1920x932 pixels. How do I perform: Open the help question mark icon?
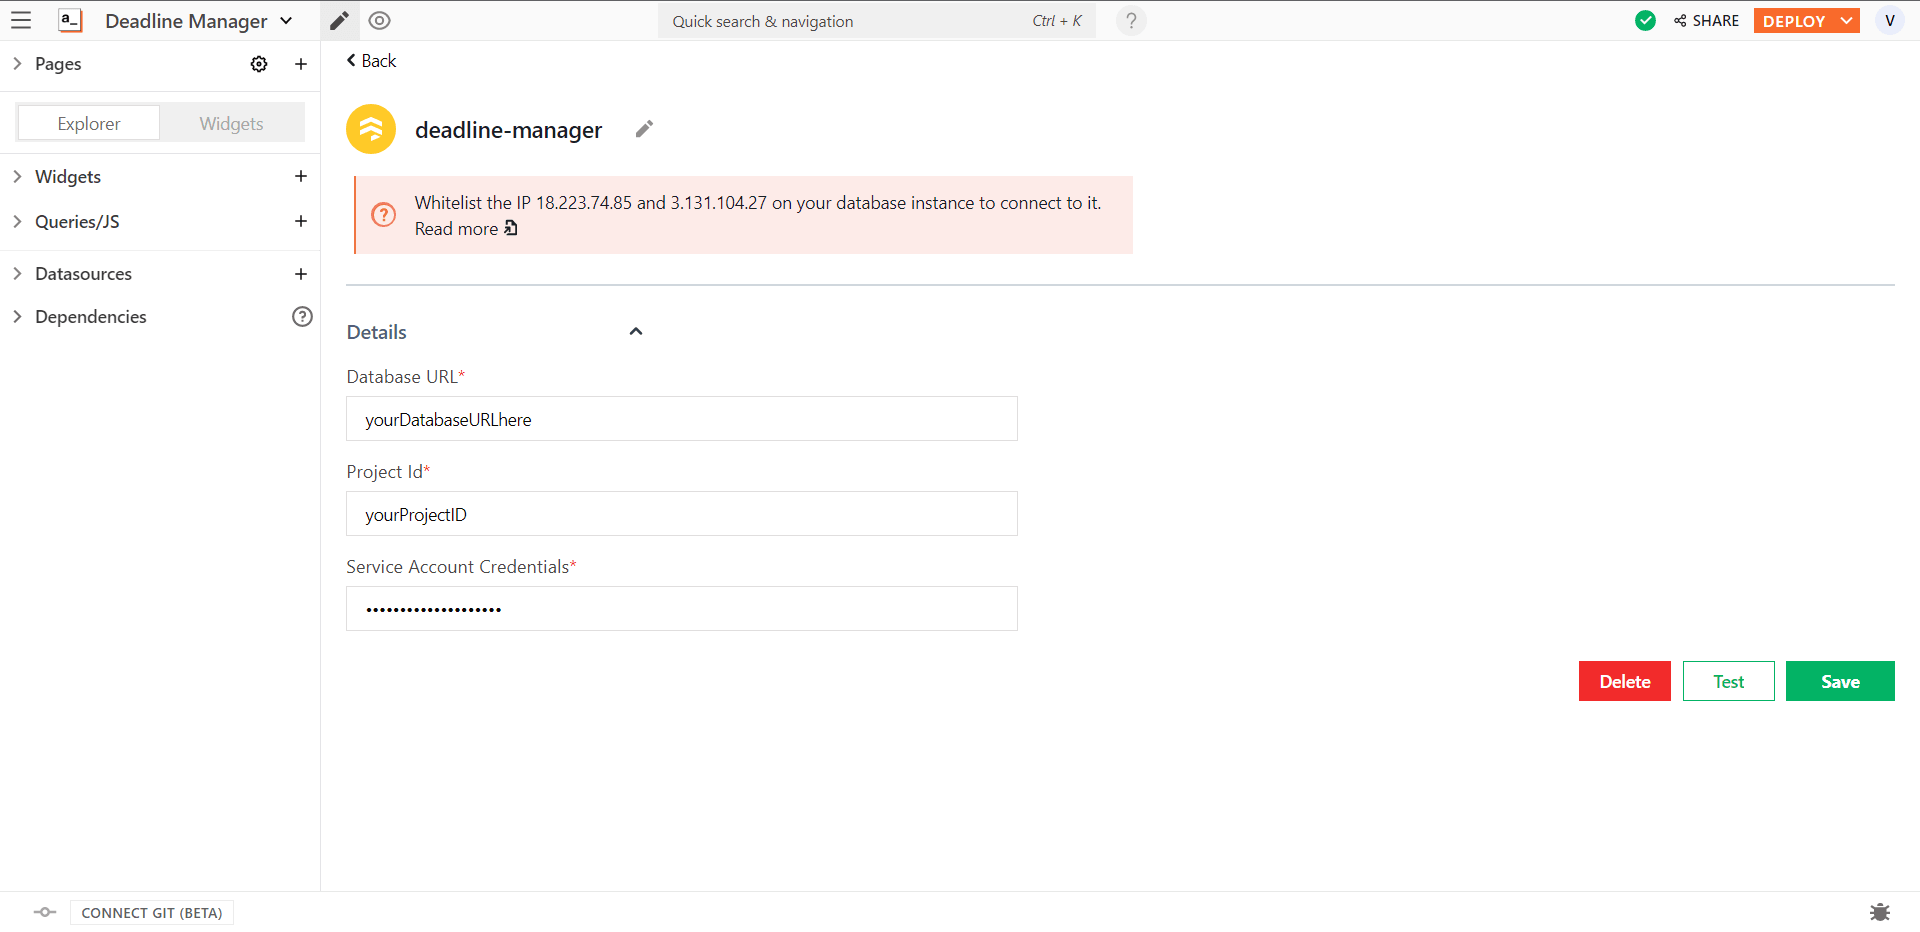click(1131, 20)
